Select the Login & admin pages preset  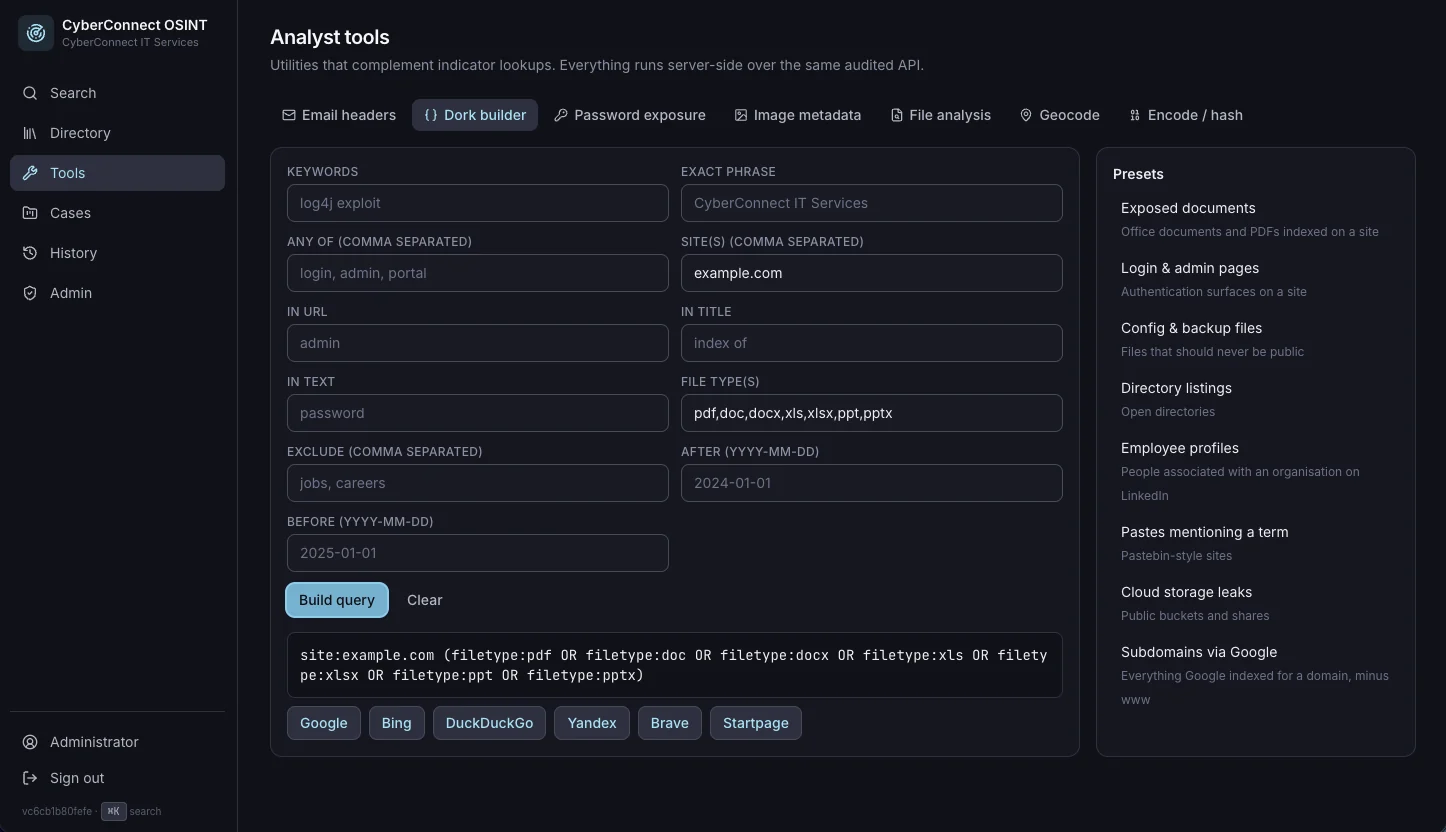1256,280
